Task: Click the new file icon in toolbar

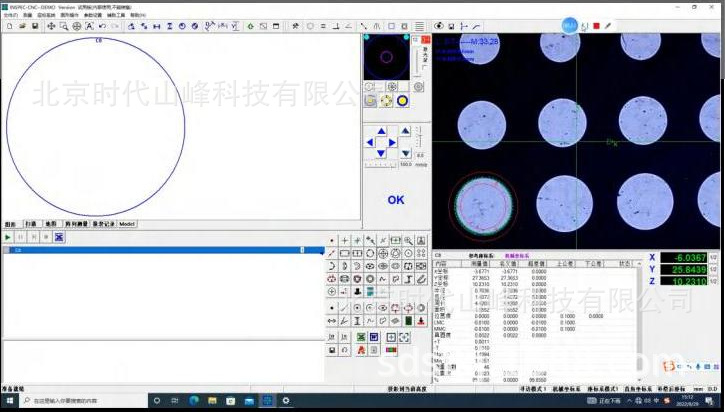Action: (8, 26)
